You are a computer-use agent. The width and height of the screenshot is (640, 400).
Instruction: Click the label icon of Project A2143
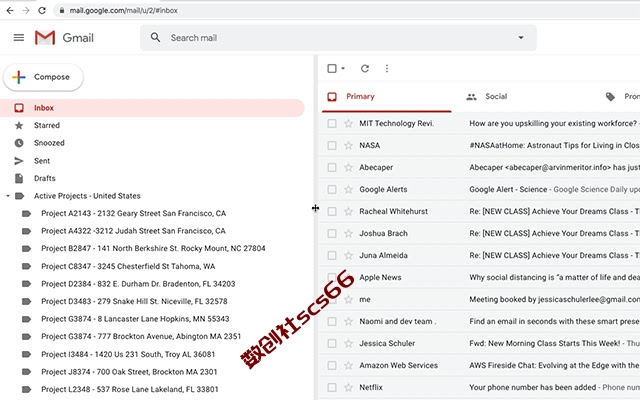pyautogui.click(x=26, y=213)
